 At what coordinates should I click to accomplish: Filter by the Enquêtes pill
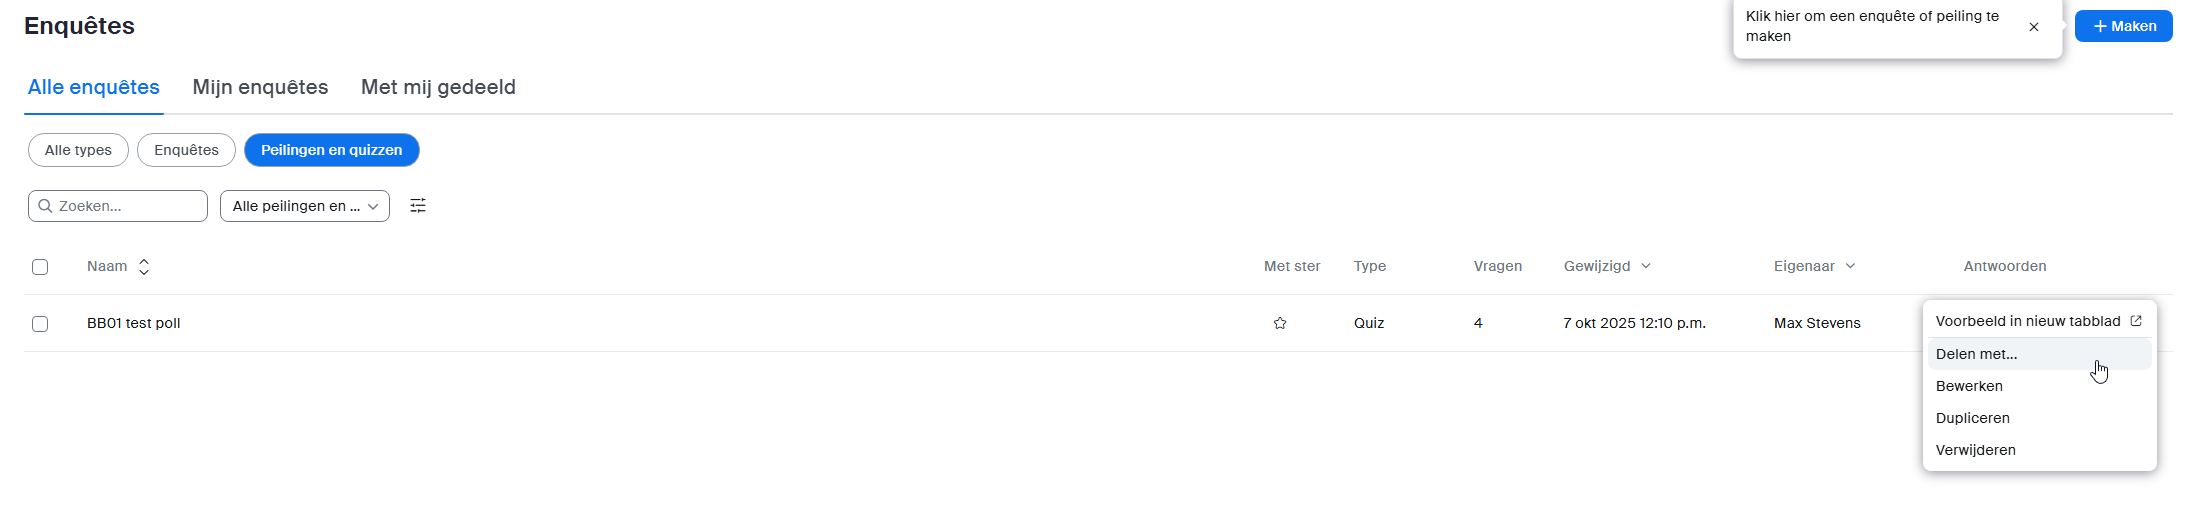point(186,150)
